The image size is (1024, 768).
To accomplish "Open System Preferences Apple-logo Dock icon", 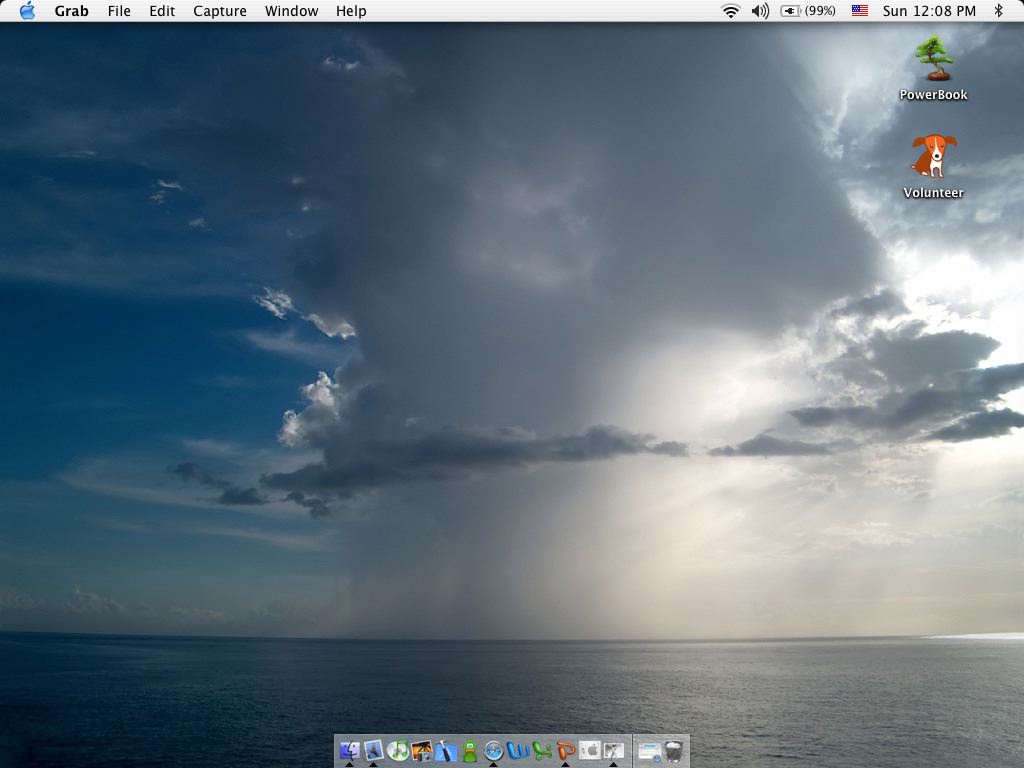I will [x=590, y=750].
